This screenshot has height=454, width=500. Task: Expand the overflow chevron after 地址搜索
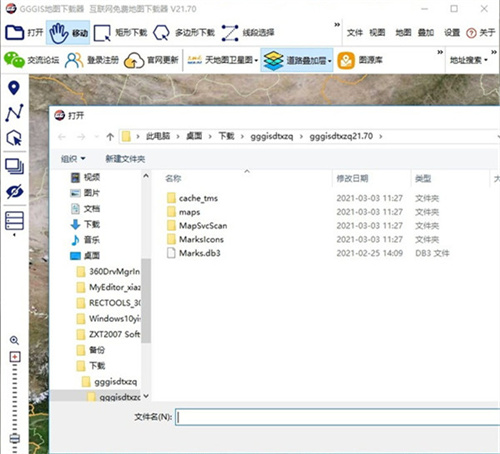click(494, 52)
